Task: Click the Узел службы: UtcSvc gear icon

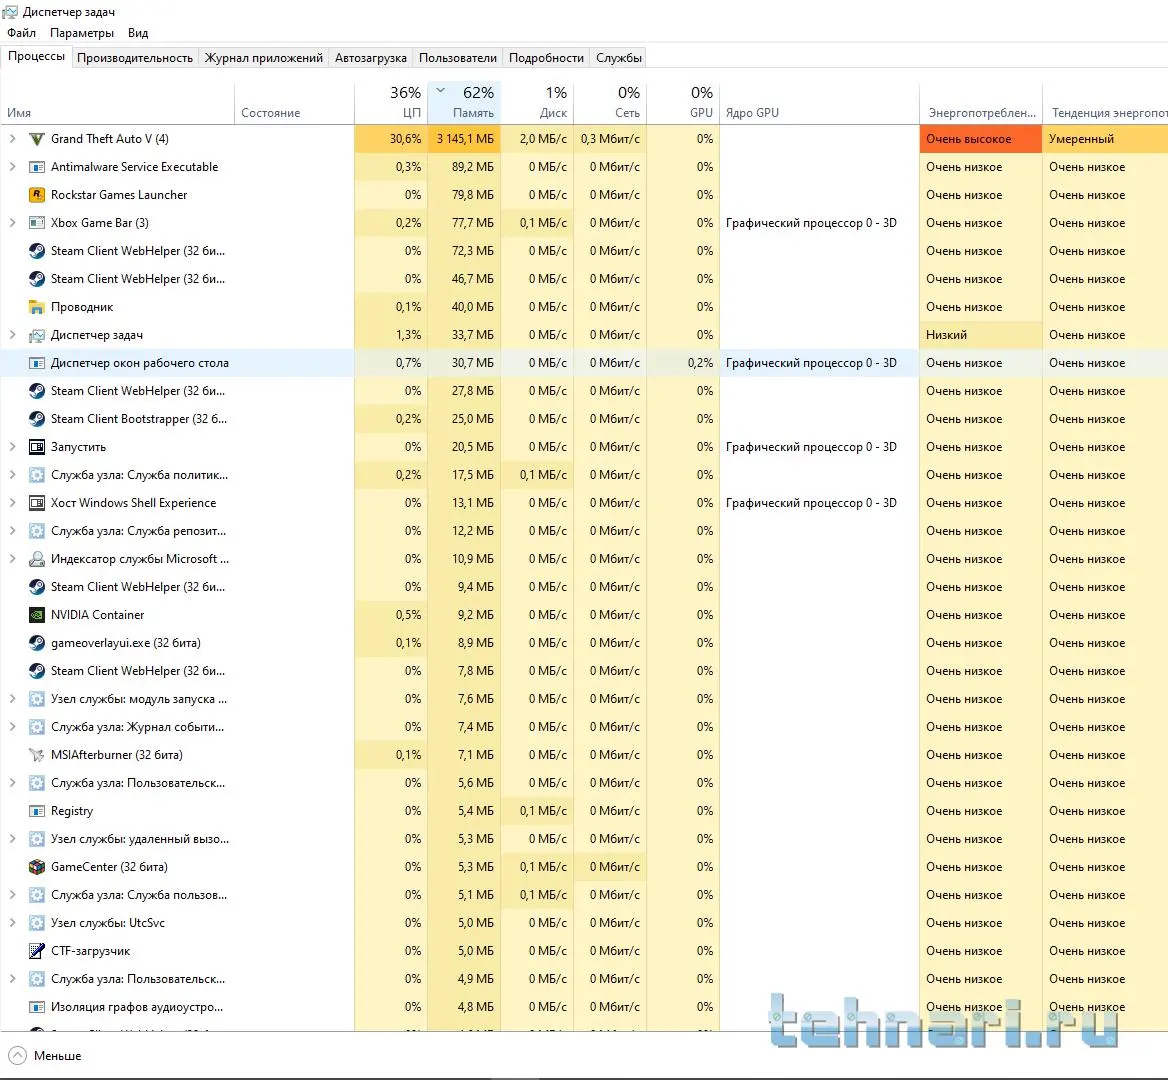Action: (x=36, y=923)
